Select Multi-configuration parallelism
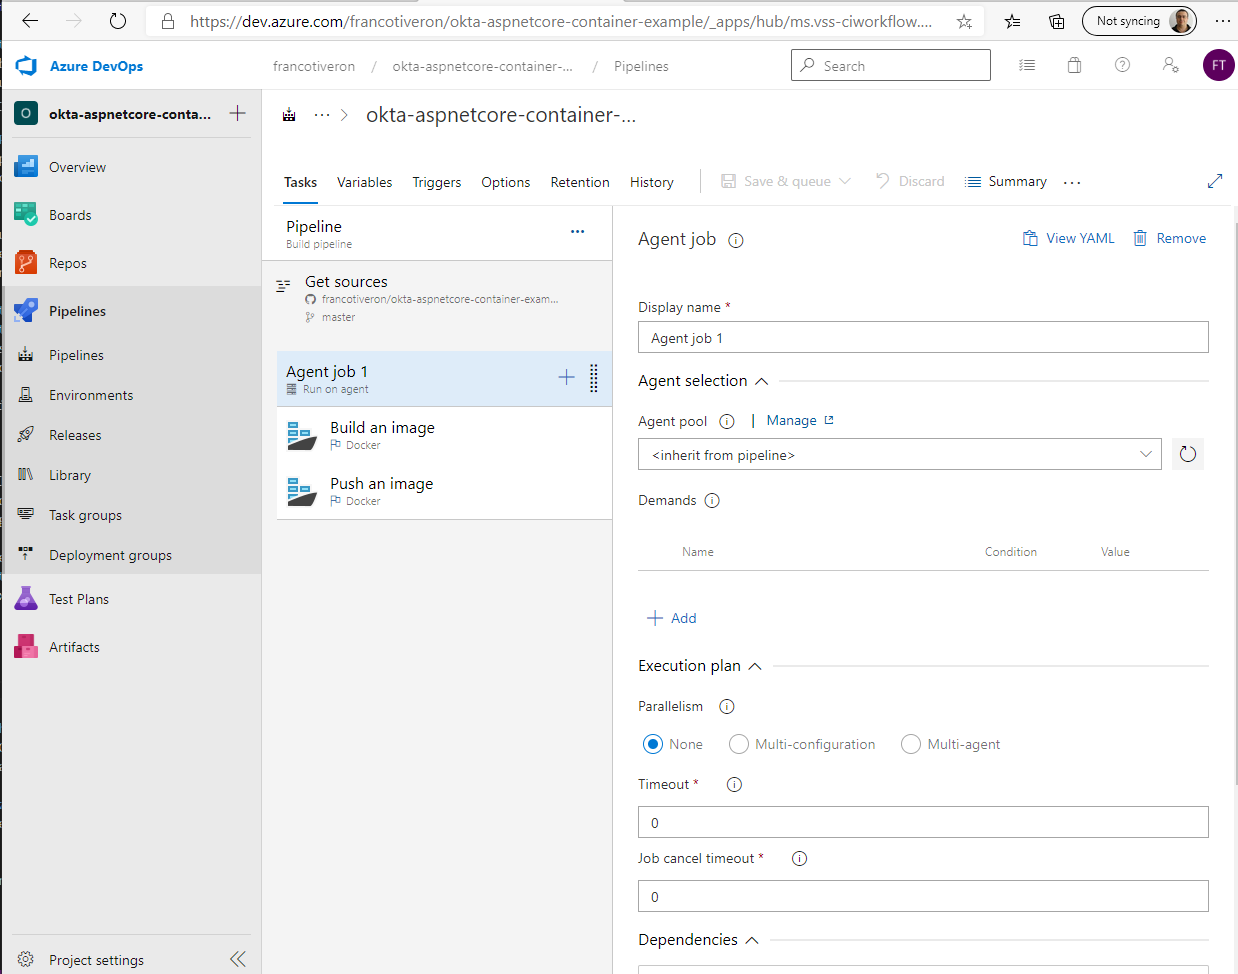The image size is (1238, 974). tap(739, 744)
